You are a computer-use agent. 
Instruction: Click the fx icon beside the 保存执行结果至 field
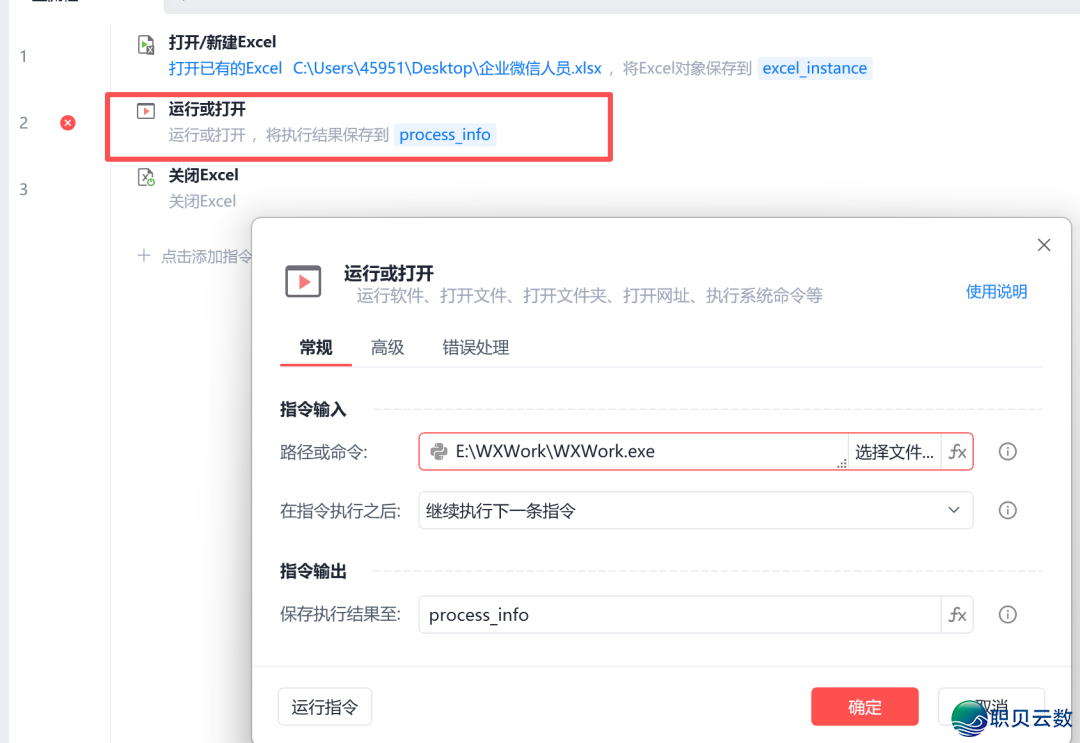coord(957,614)
